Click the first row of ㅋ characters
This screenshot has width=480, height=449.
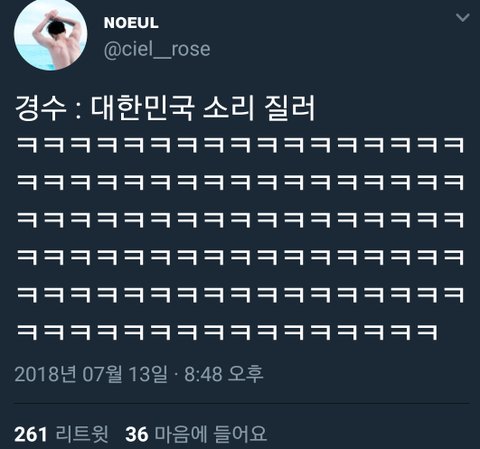[x=240, y=145]
